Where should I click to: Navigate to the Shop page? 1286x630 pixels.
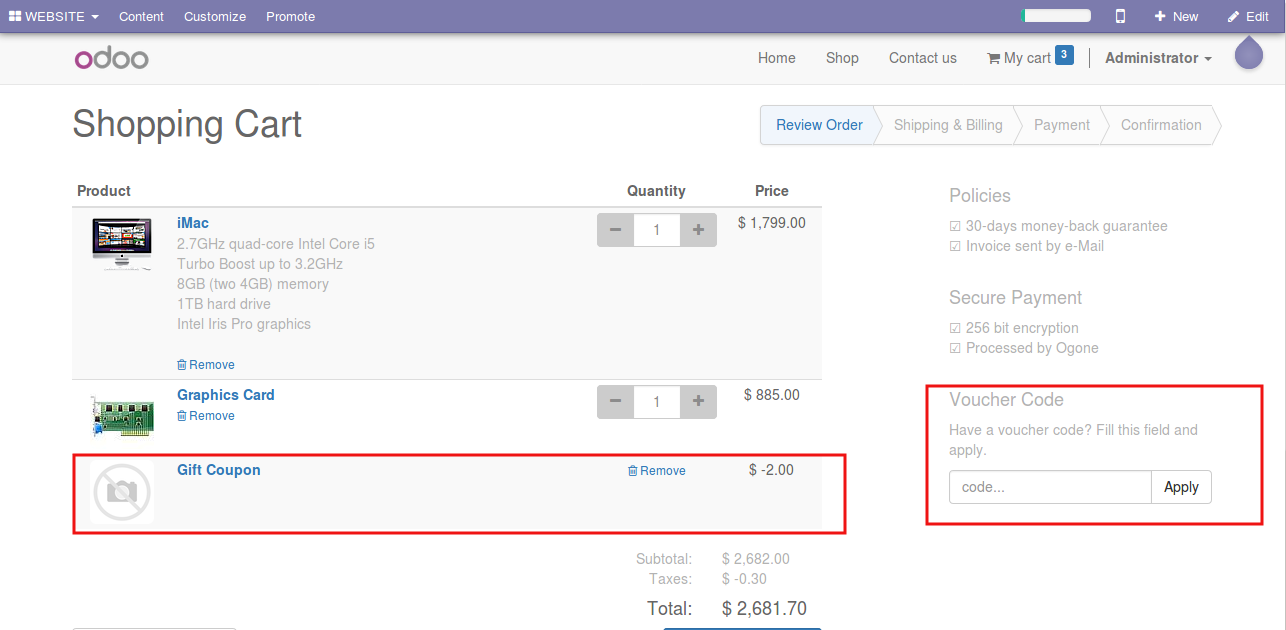(842, 58)
